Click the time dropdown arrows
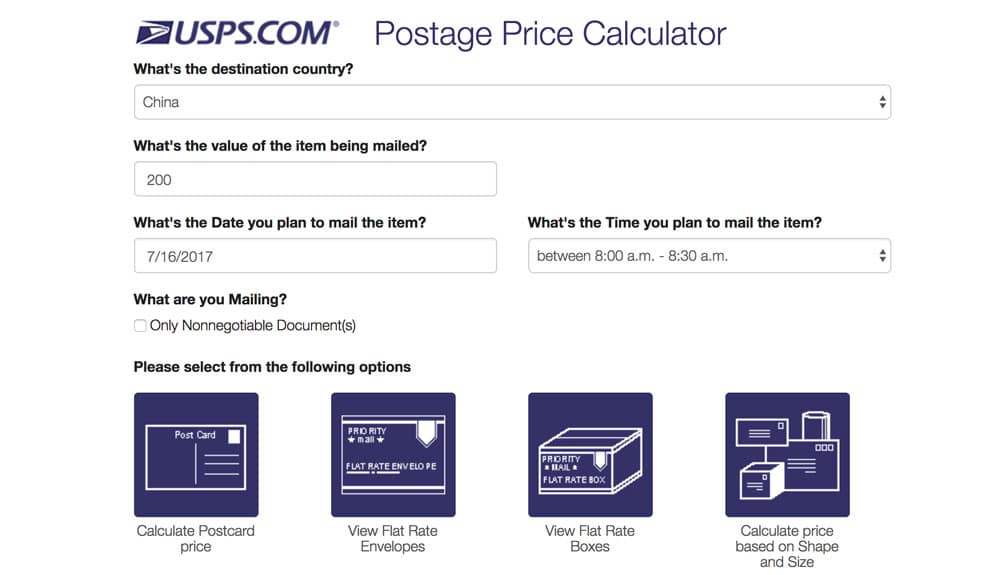Viewport: 1000px width, 575px height. coord(882,256)
